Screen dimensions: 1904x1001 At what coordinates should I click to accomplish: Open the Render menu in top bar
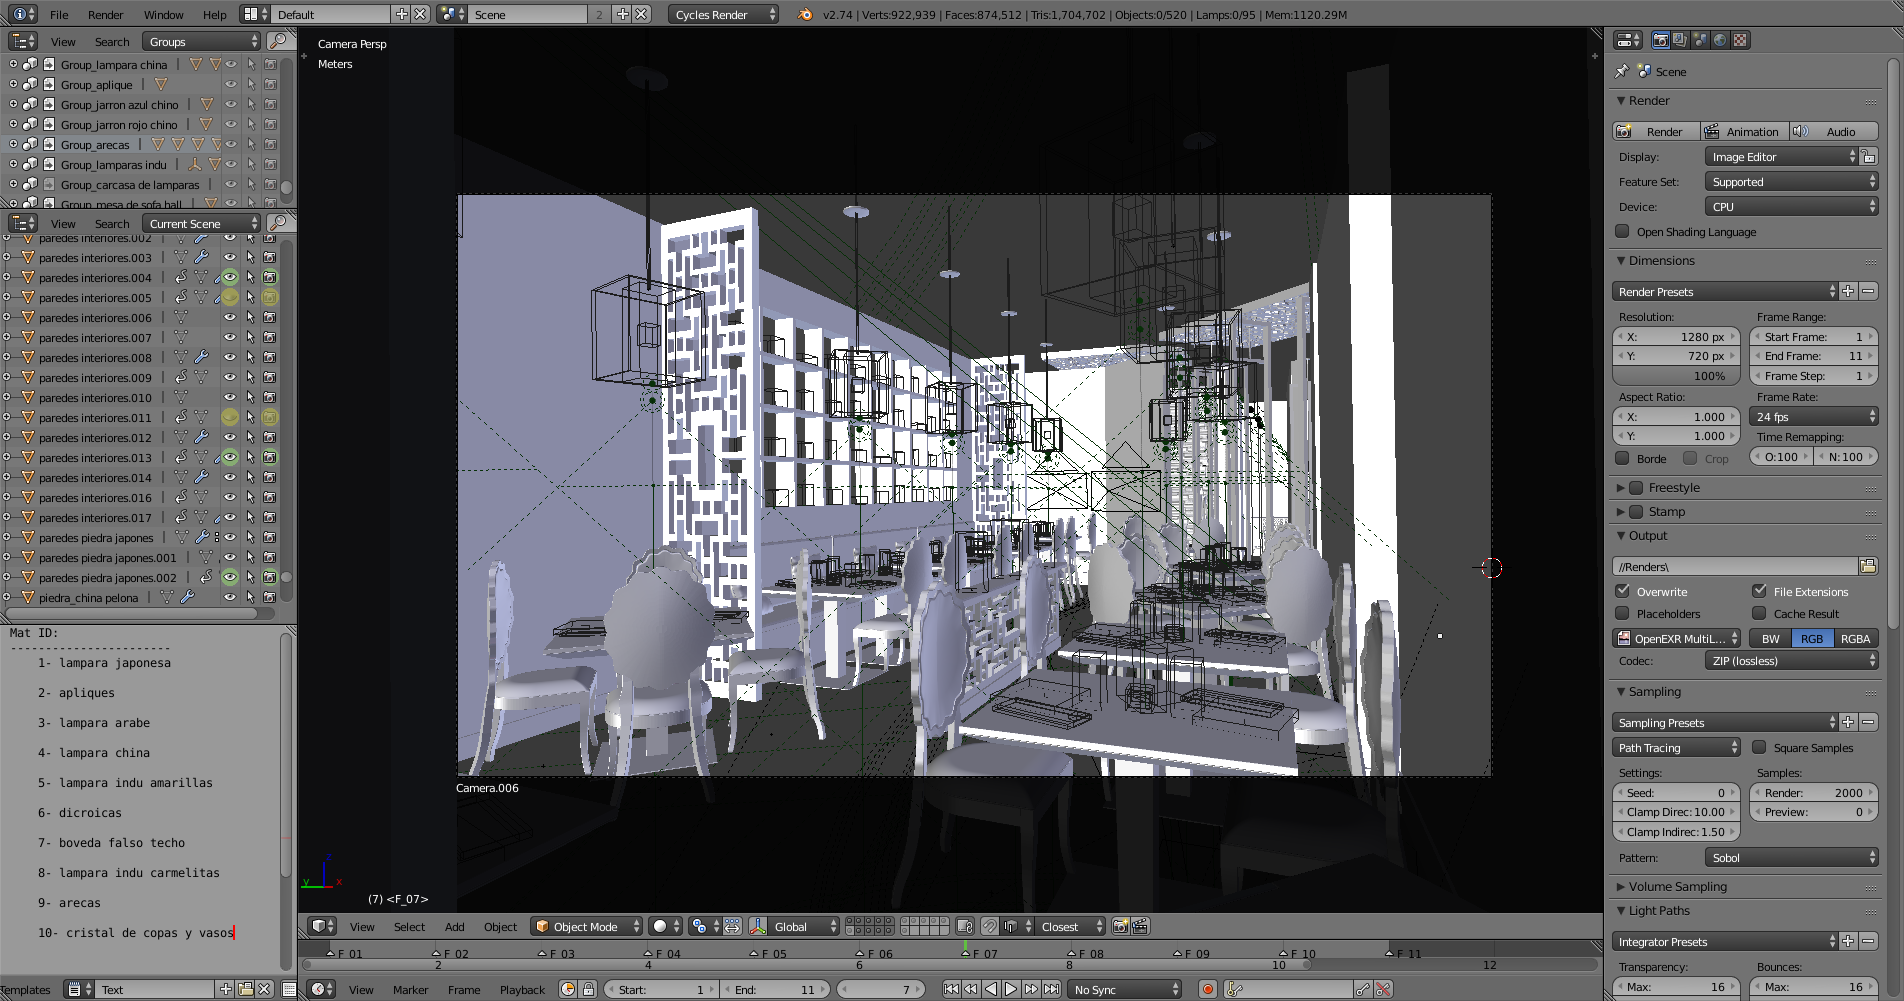coord(105,15)
